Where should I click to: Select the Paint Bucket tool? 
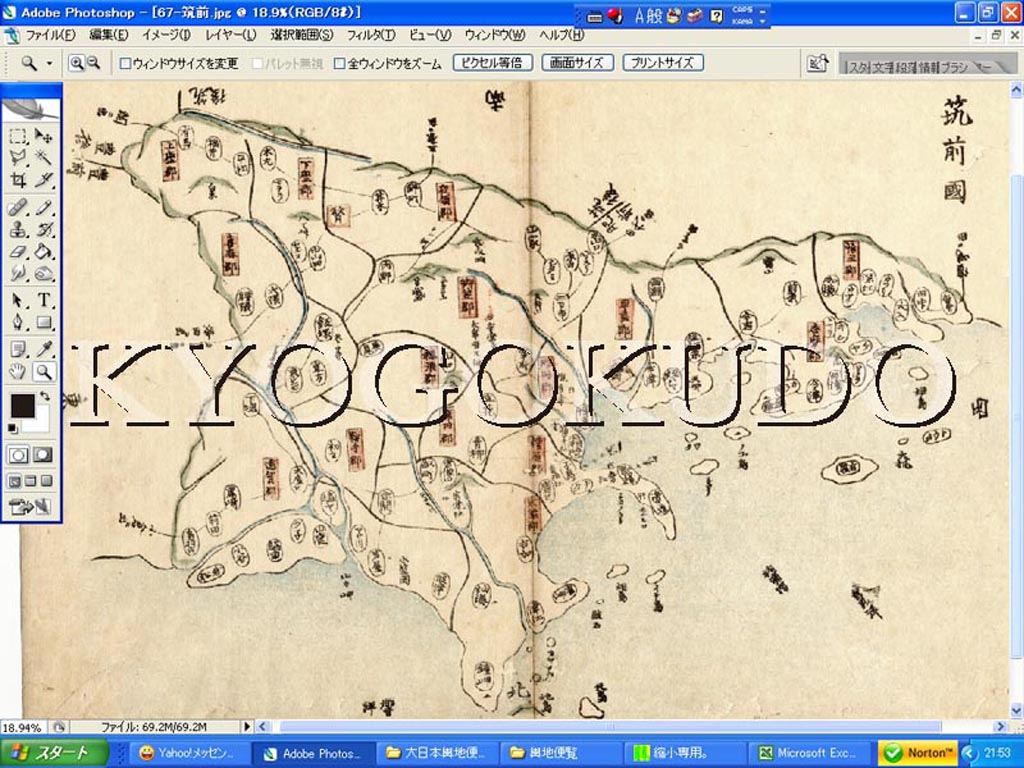click(44, 251)
